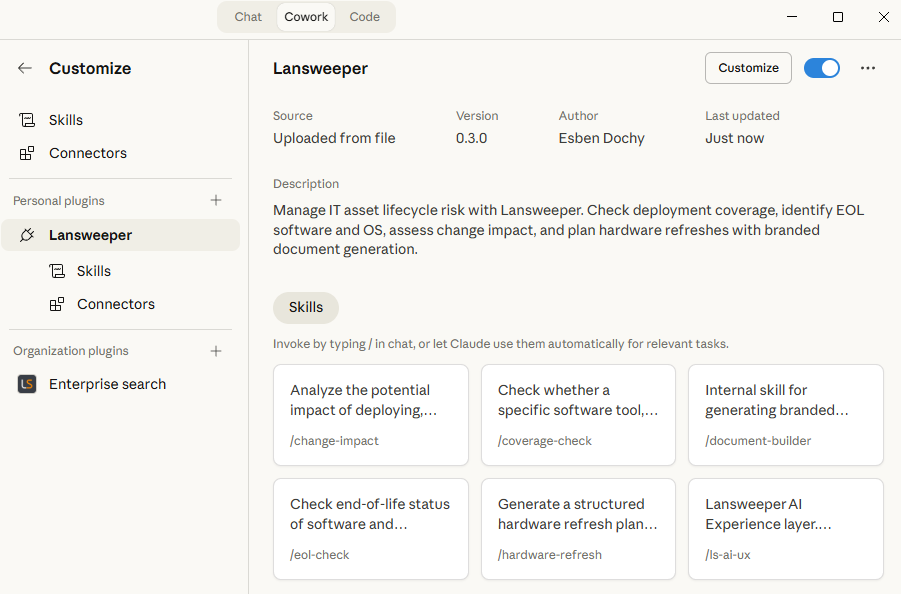Open the /change-impact skill card

371,415
